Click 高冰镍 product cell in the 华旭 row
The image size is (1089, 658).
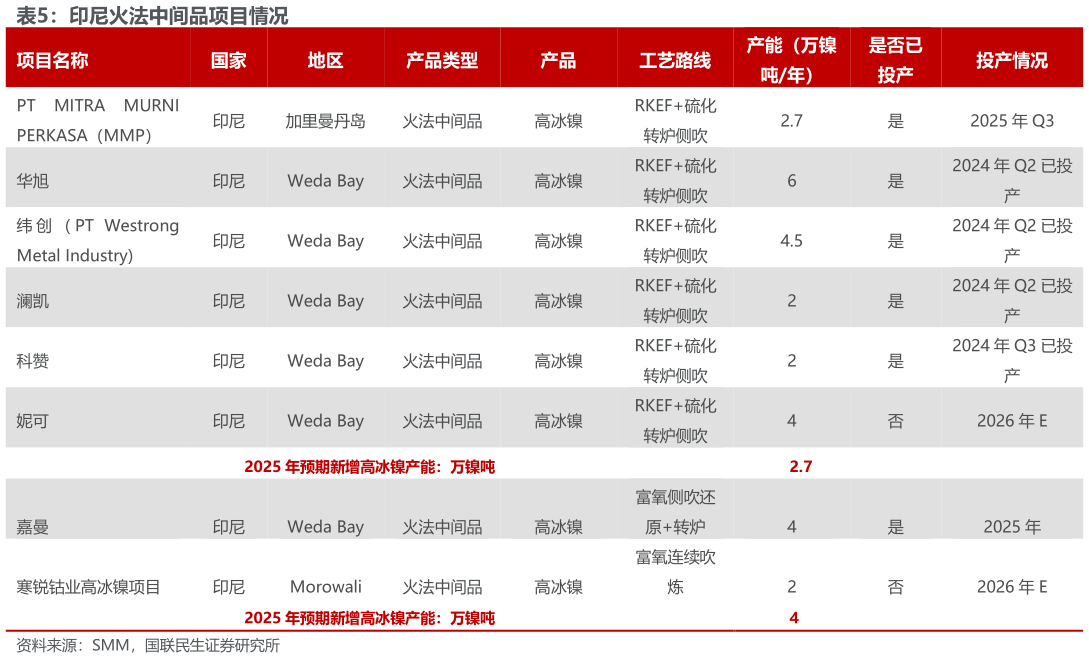point(558,181)
